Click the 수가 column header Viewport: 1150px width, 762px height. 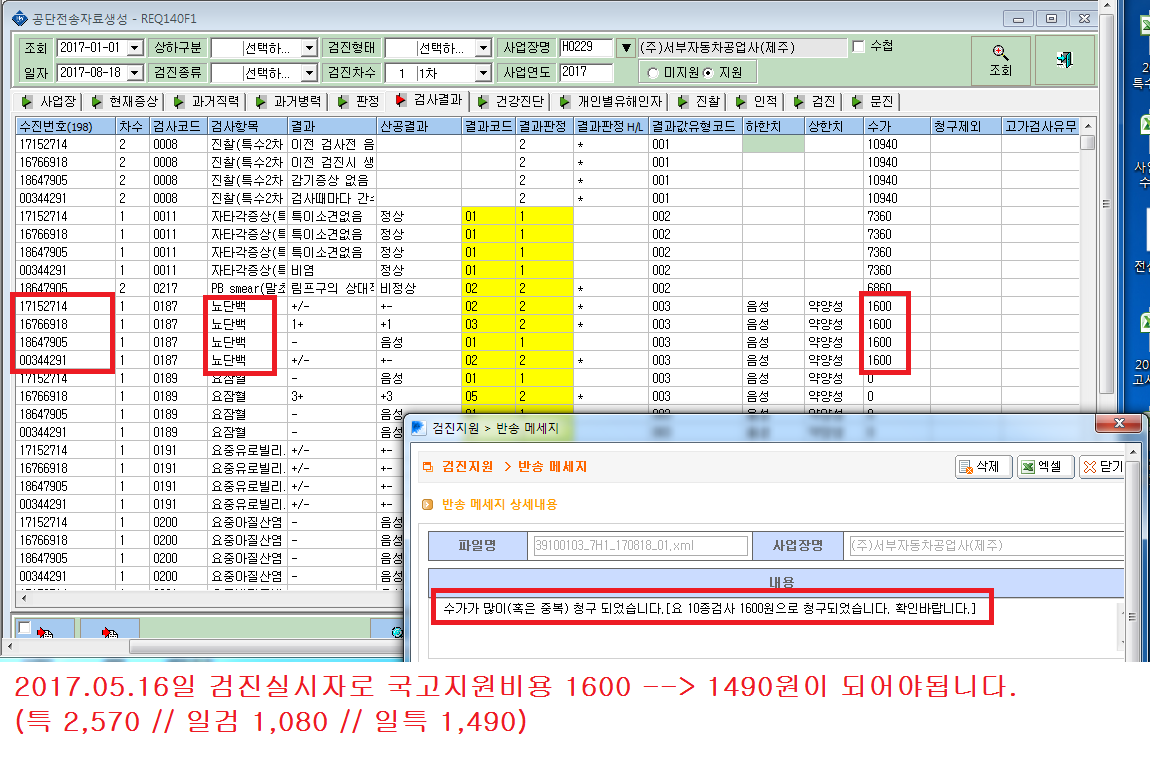point(897,126)
